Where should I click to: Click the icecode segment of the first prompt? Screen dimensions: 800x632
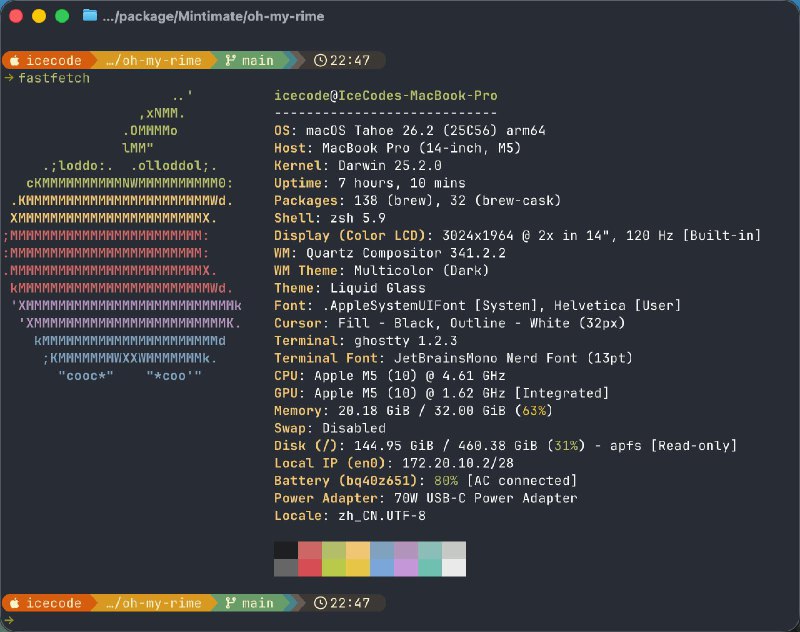point(53,60)
